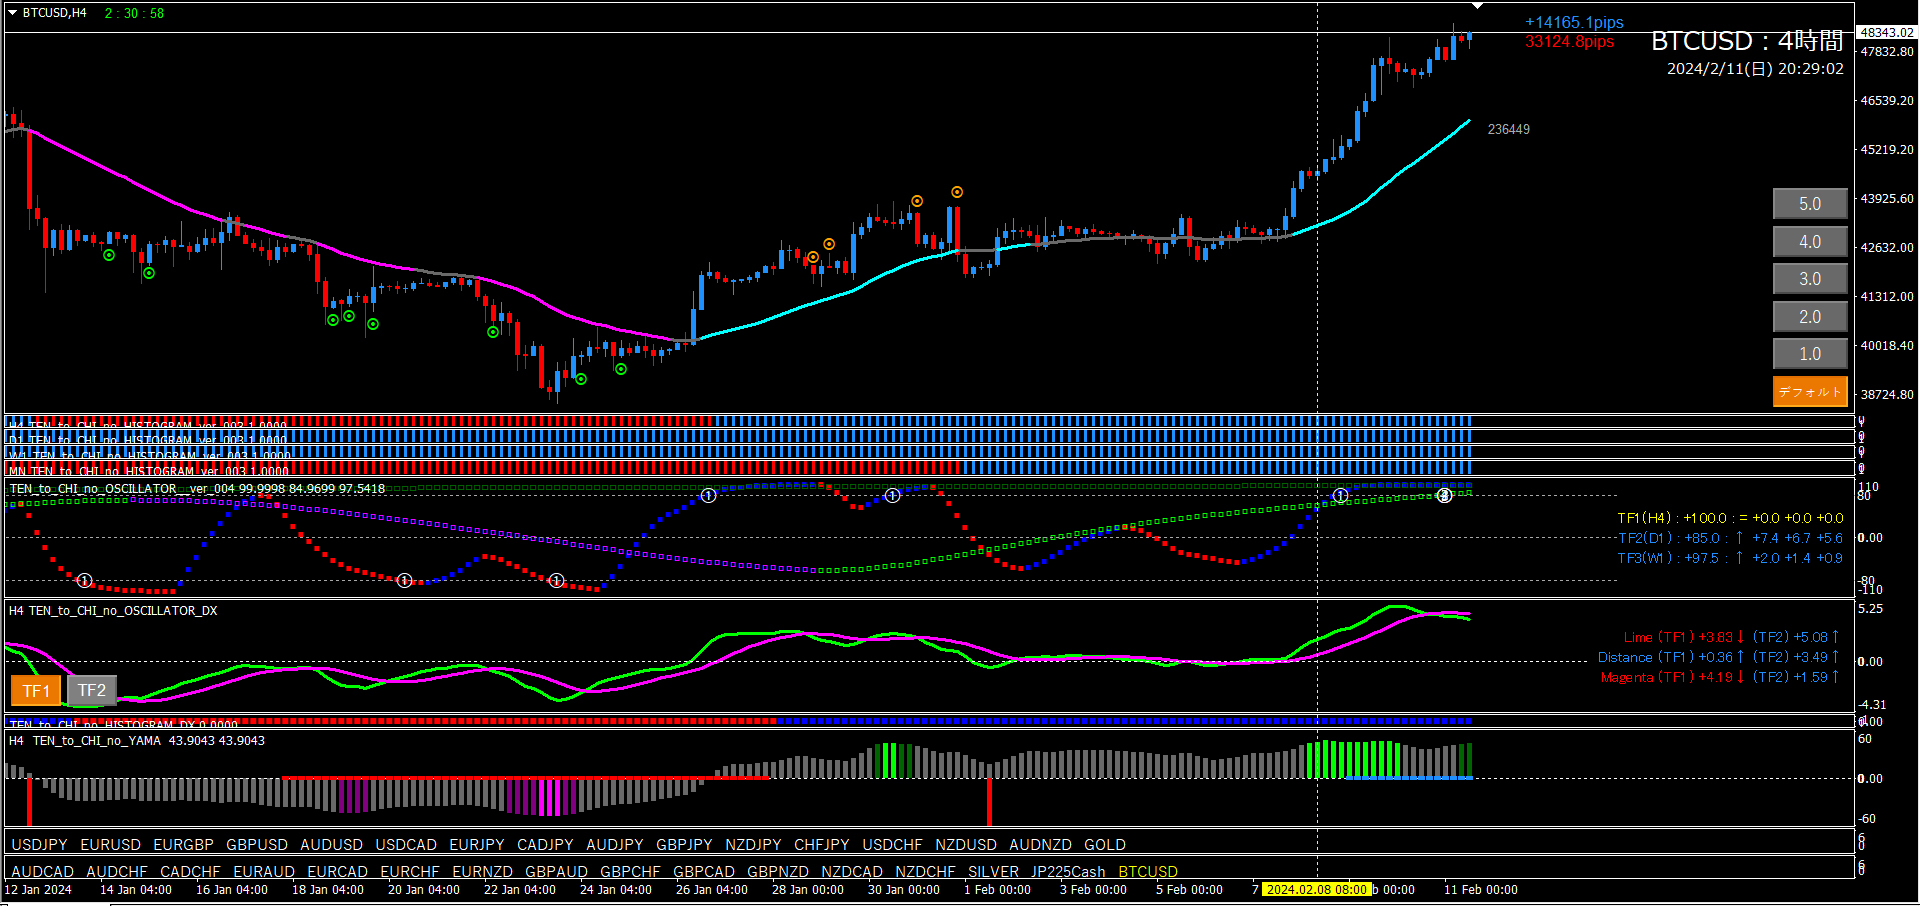Image resolution: width=1920 pixels, height=906 pixels.
Task: Click the TF3(W1) oscillator value row
Action: tap(1730, 558)
